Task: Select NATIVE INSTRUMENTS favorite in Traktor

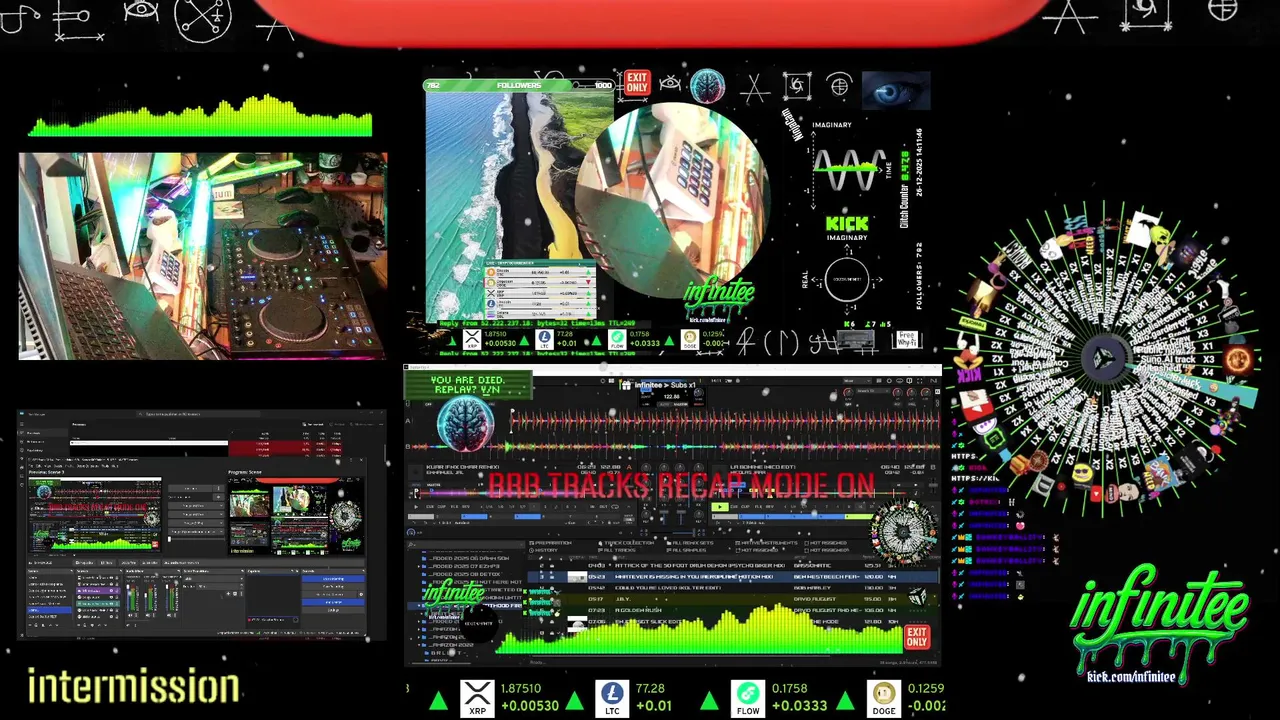Action: coord(767,543)
